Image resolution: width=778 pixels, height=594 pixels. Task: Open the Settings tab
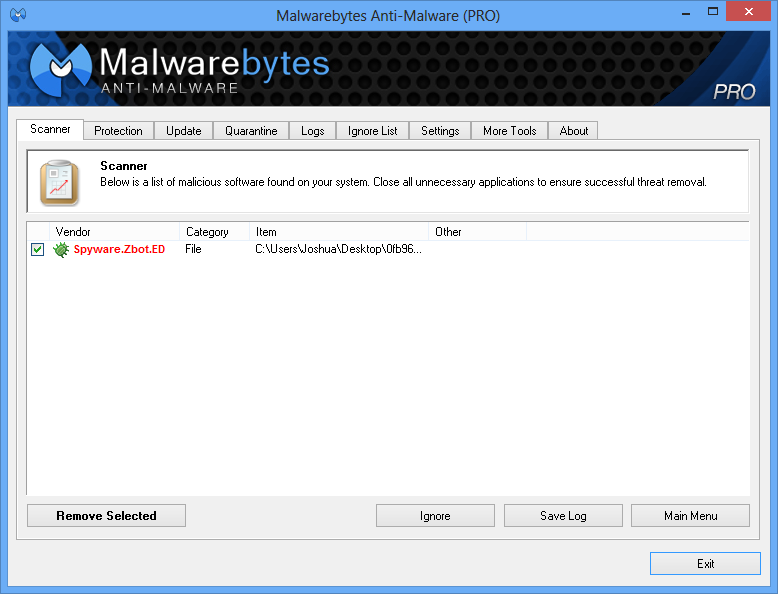[440, 131]
